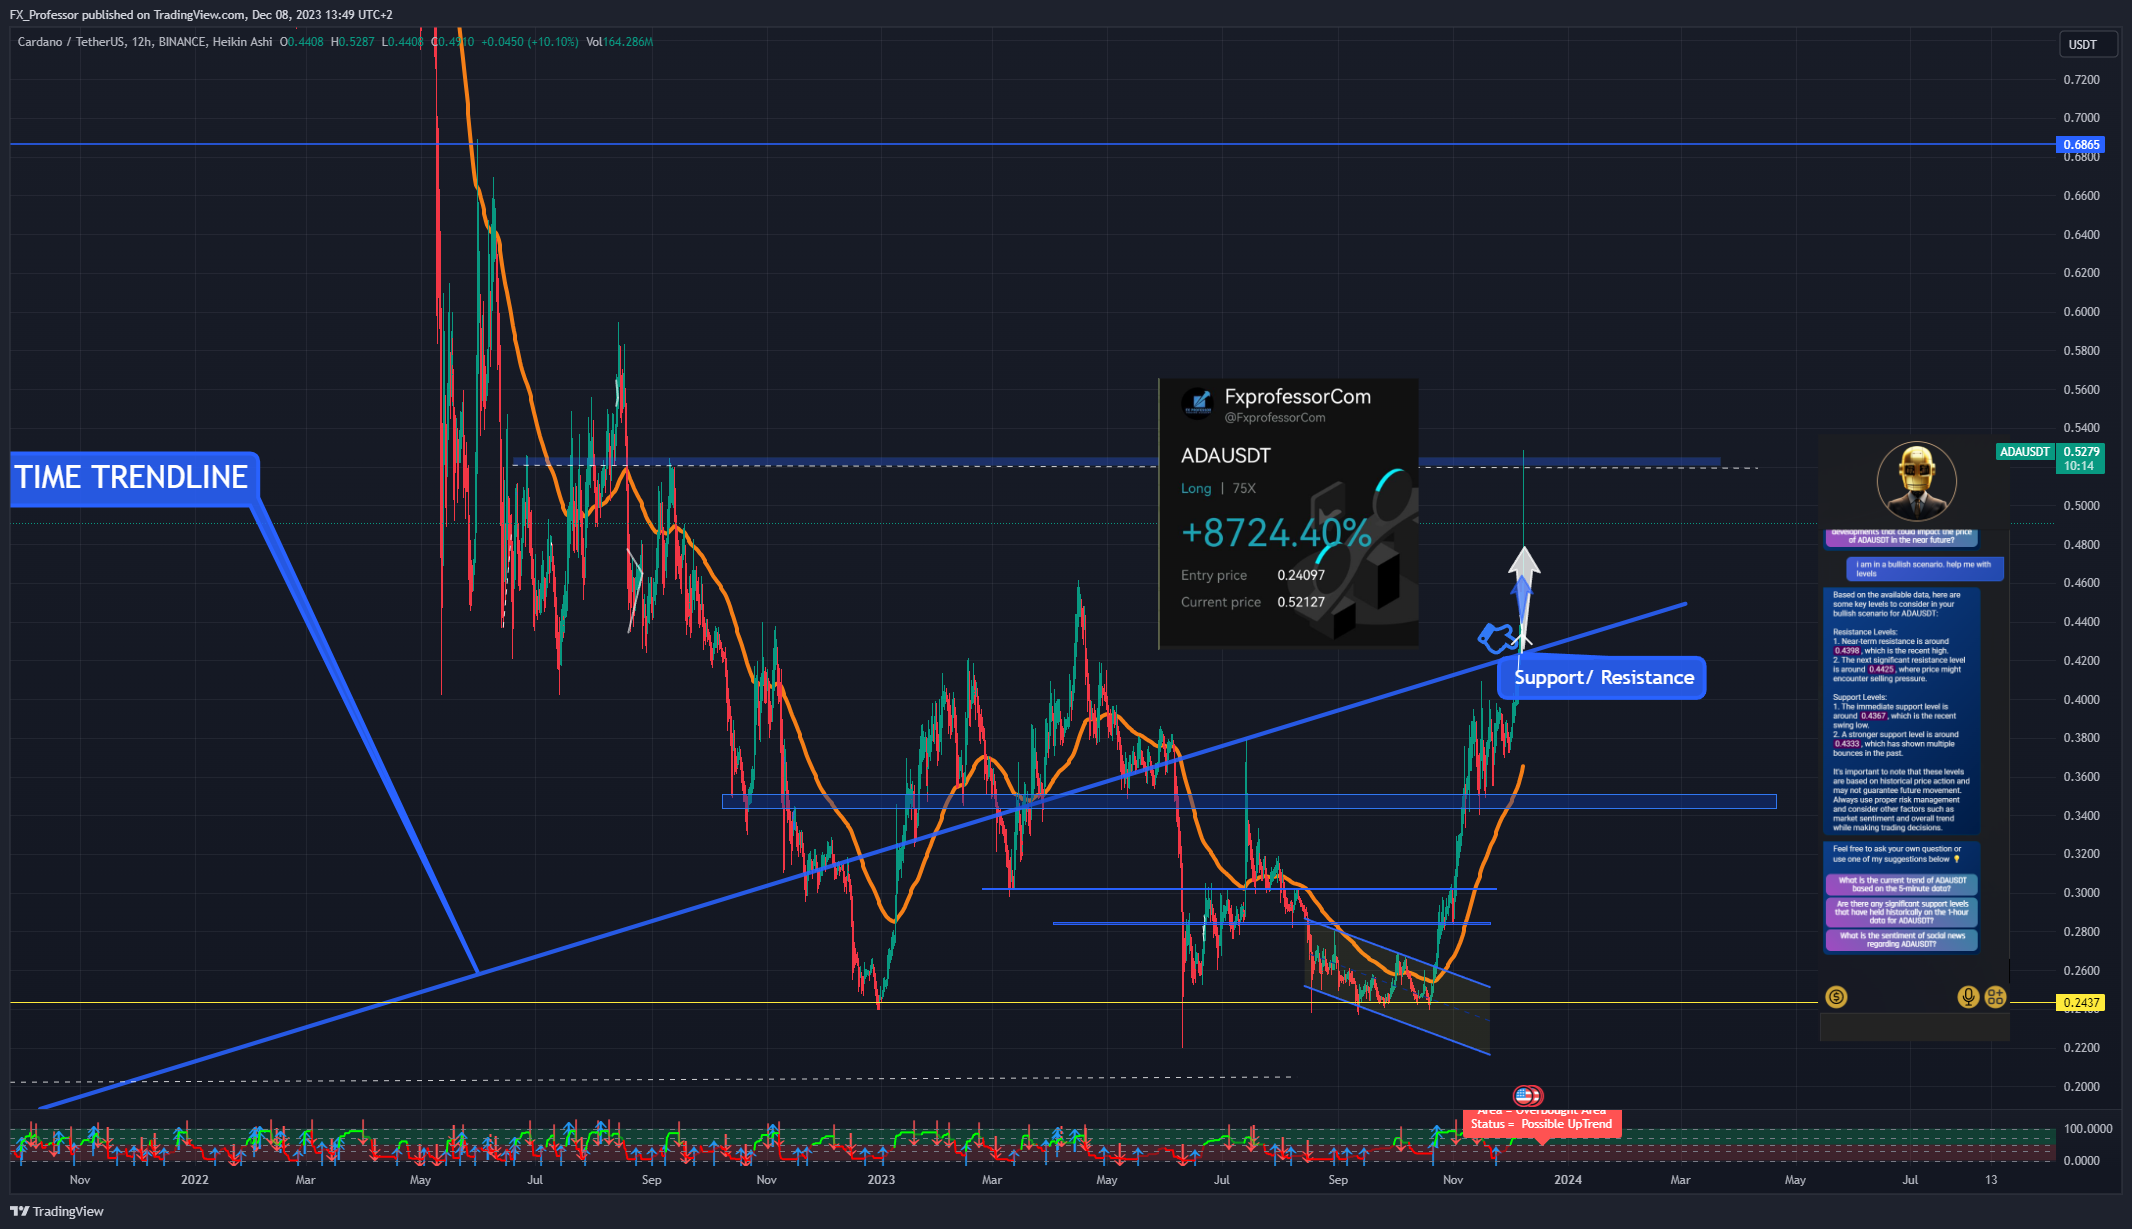
Task: Click the Support/ Resistance label
Action: click(x=1603, y=677)
